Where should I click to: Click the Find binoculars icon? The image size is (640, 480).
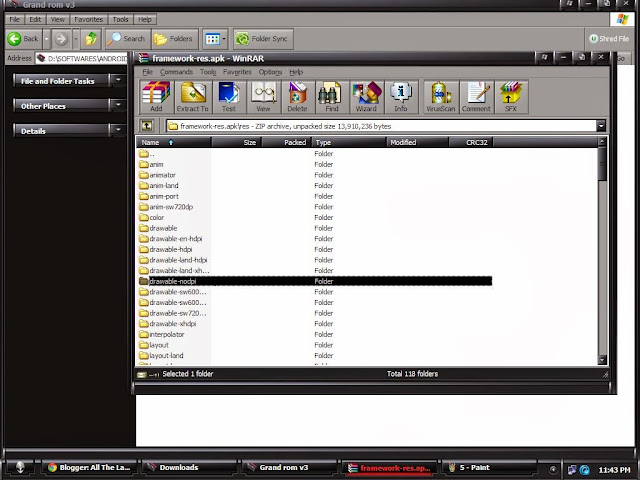331,97
